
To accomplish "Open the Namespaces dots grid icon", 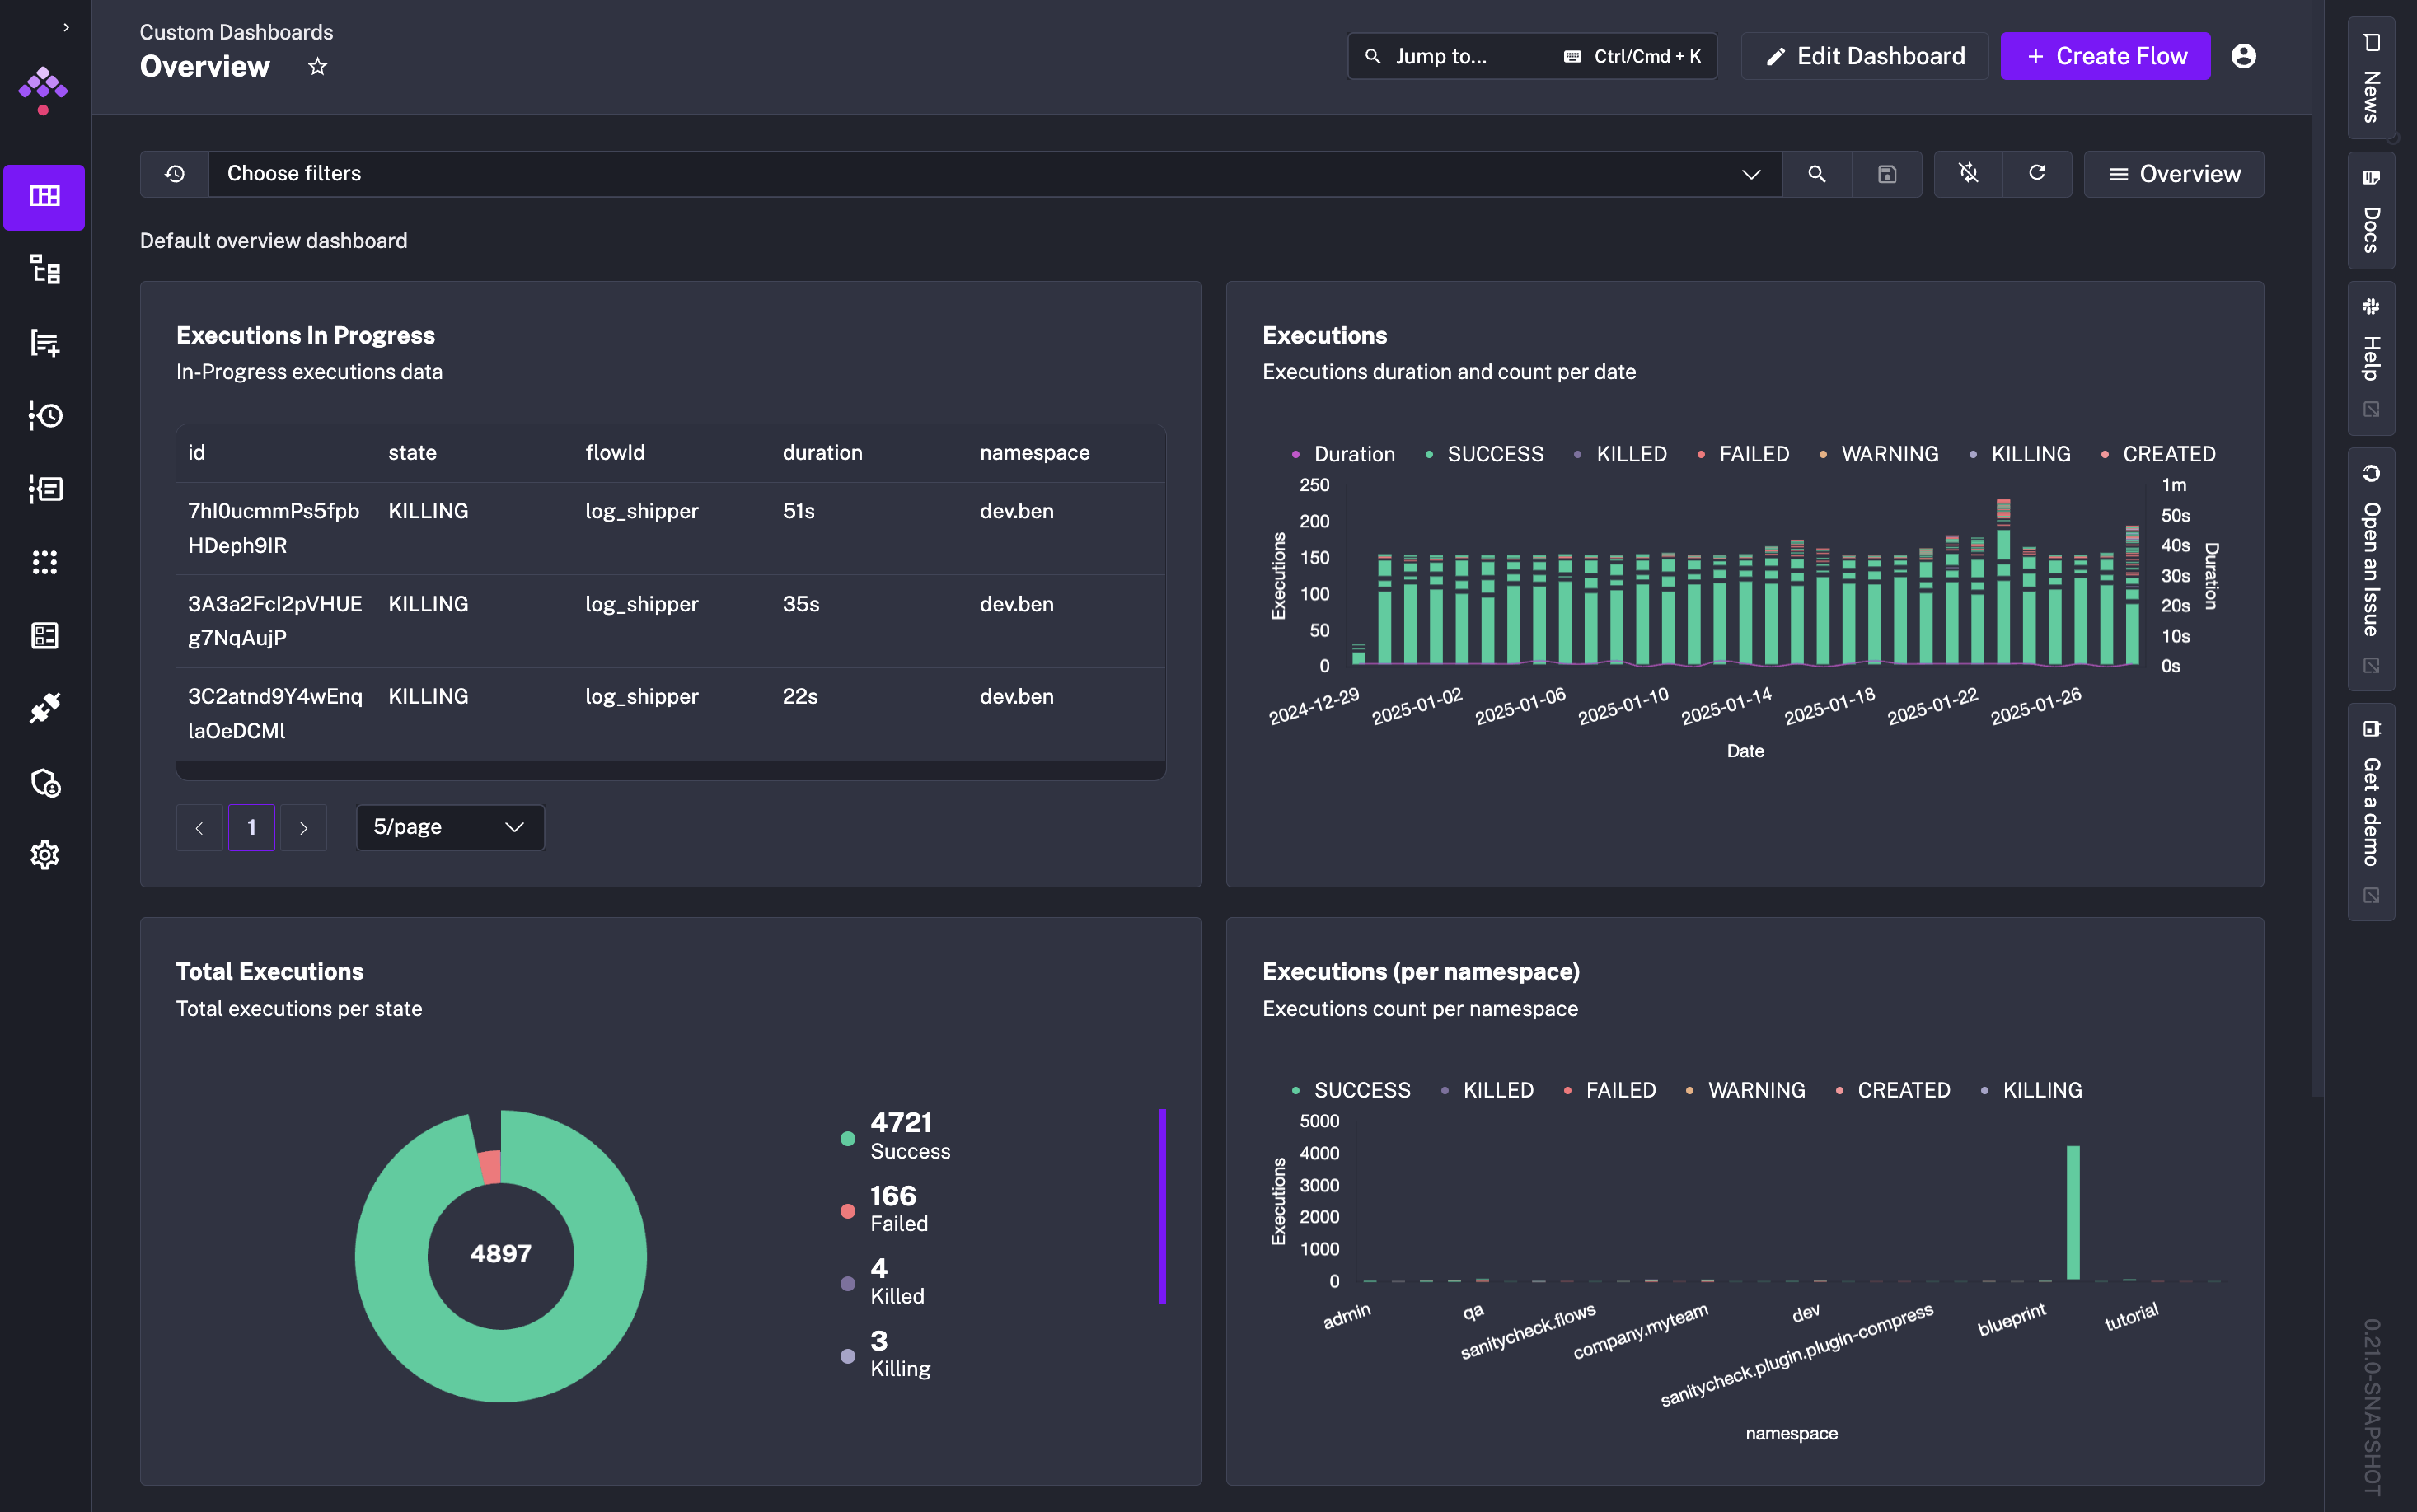I will click(x=44, y=562).
